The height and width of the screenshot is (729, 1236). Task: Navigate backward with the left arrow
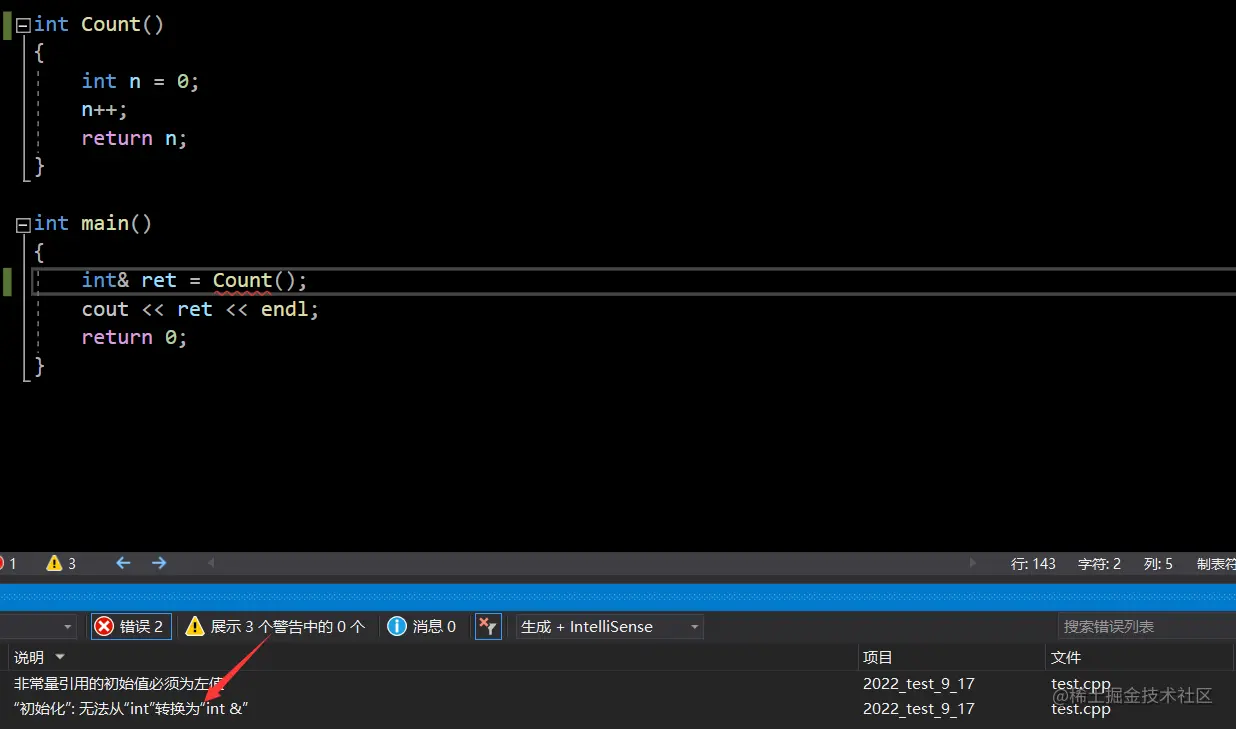click(123, 563)
